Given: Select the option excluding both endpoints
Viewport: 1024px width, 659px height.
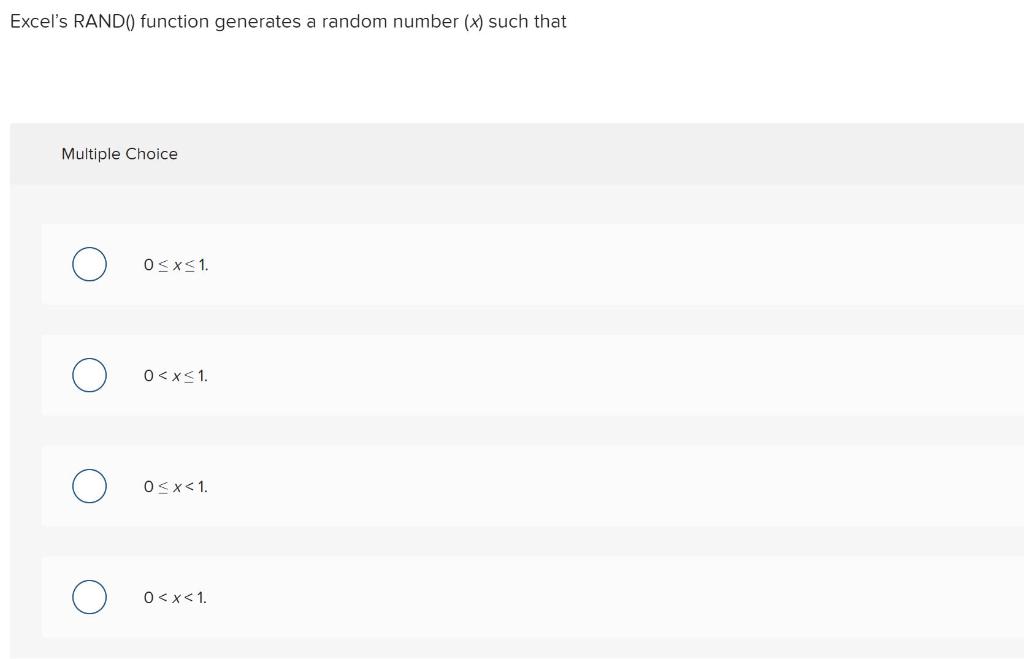Looking at the screenshot, I should pyautogui.click(x=89, y=597).
